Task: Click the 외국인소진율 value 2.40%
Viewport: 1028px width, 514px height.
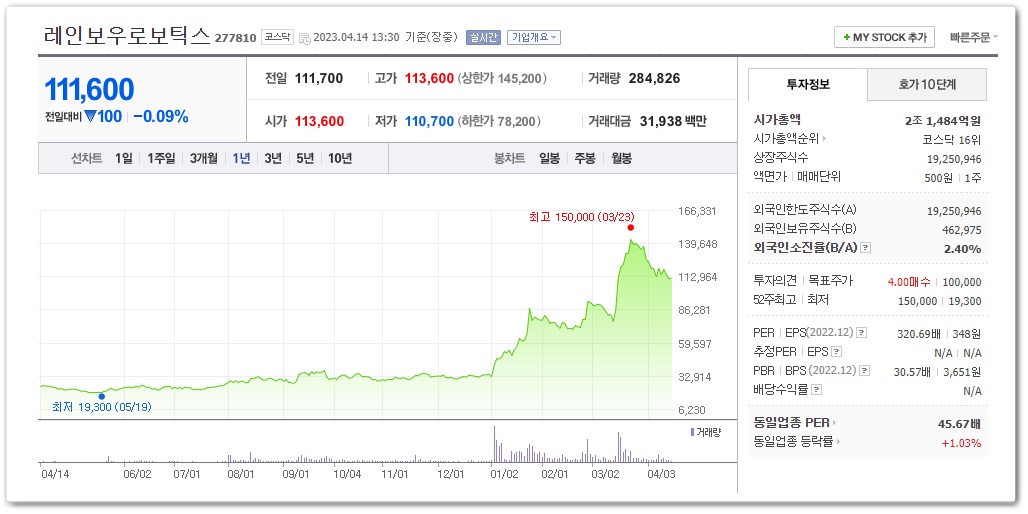Action: pyautogui.click(x=963, y=248)
